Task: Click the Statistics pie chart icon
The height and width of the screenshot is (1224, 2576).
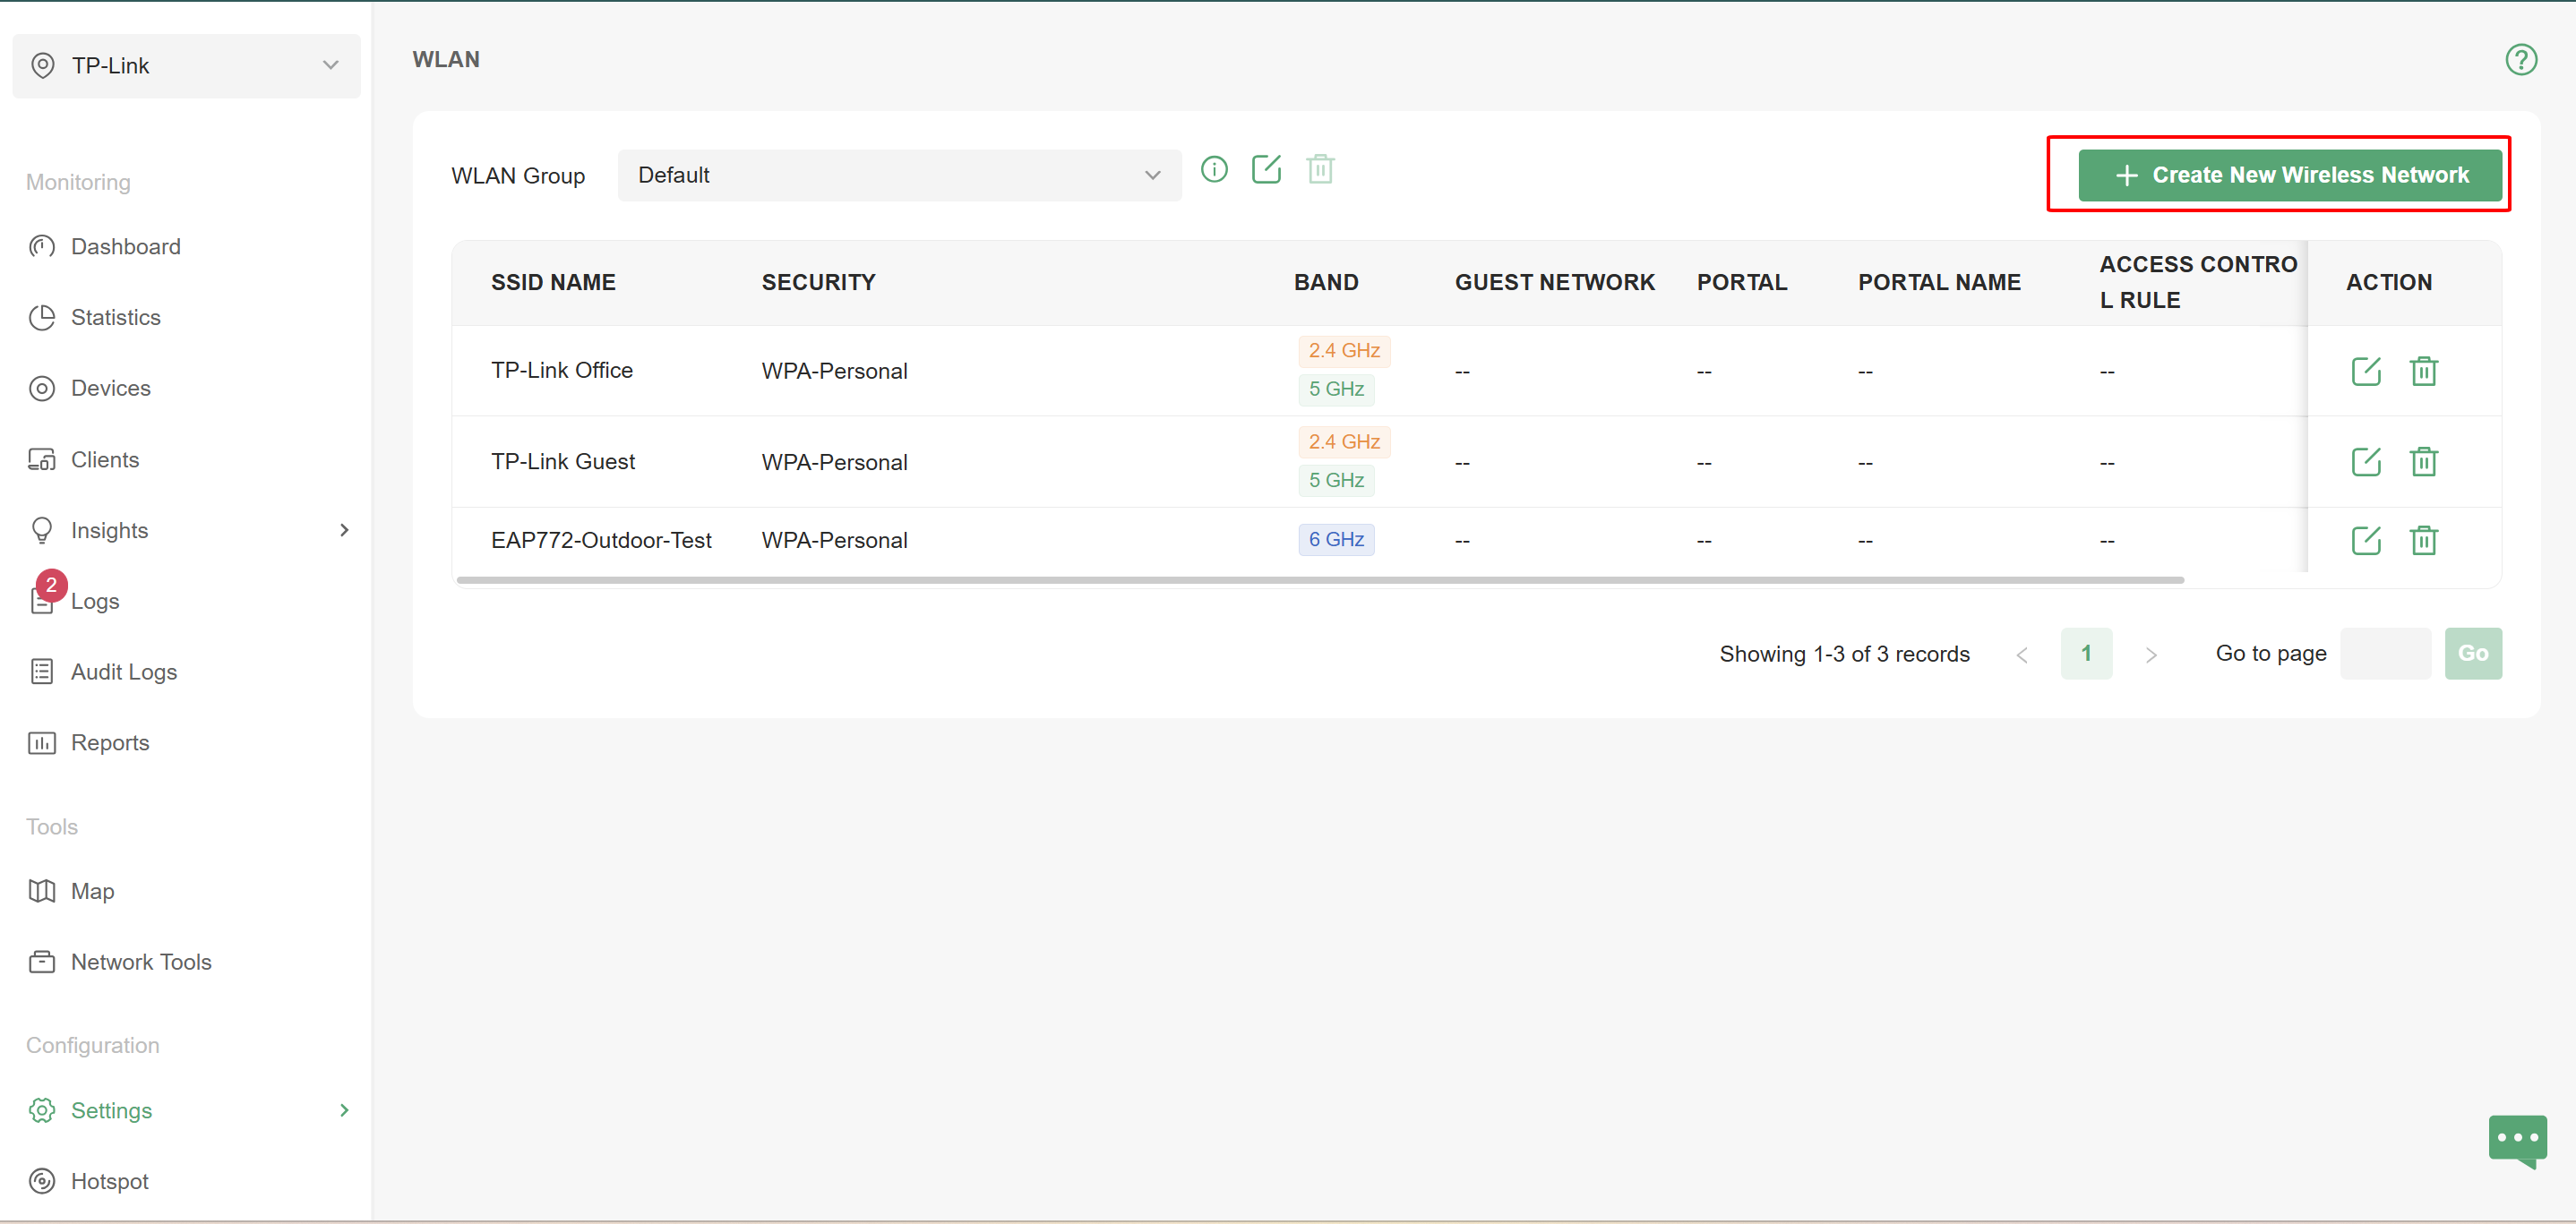Action: (x=42, y=317)
